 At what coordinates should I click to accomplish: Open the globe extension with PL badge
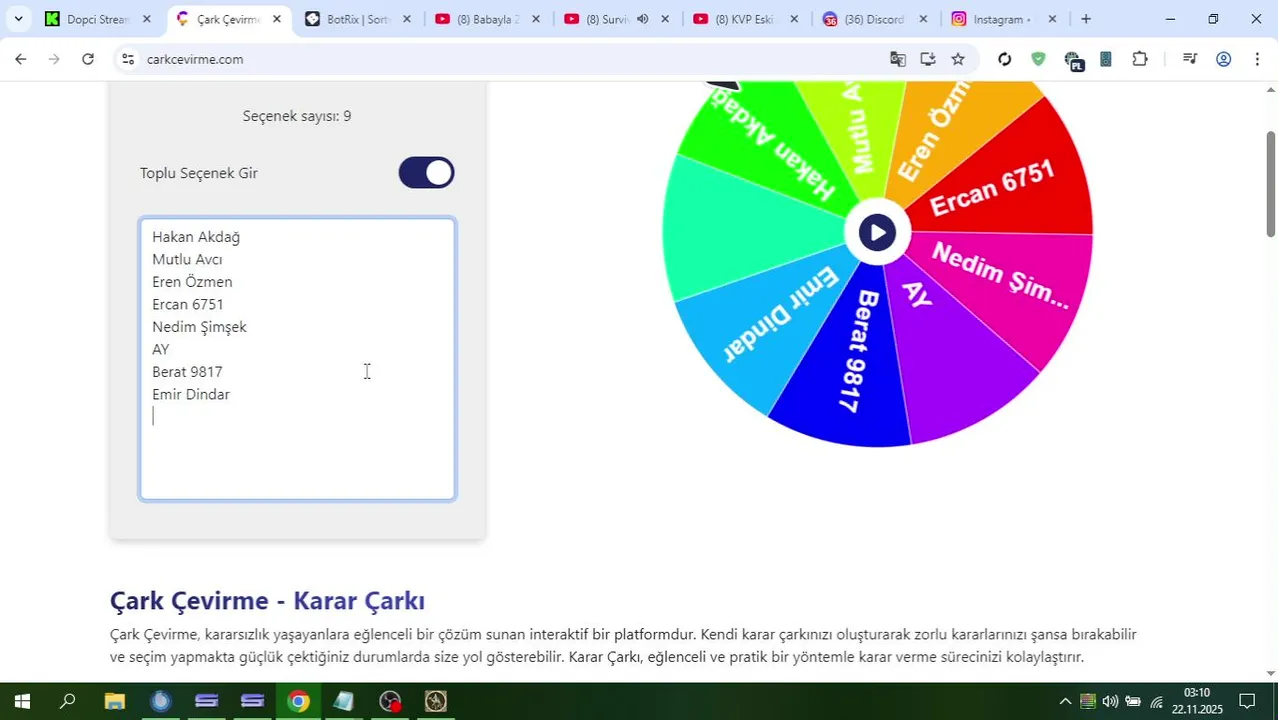coord(1073,61)
